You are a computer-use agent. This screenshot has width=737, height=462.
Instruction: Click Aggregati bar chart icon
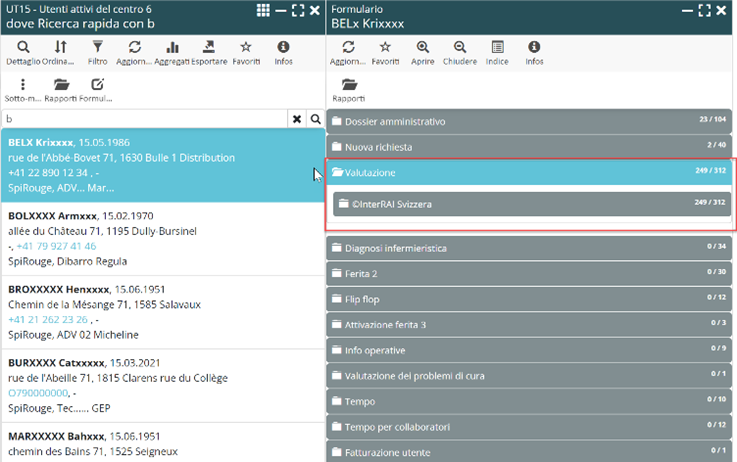(x=172, y=47)
